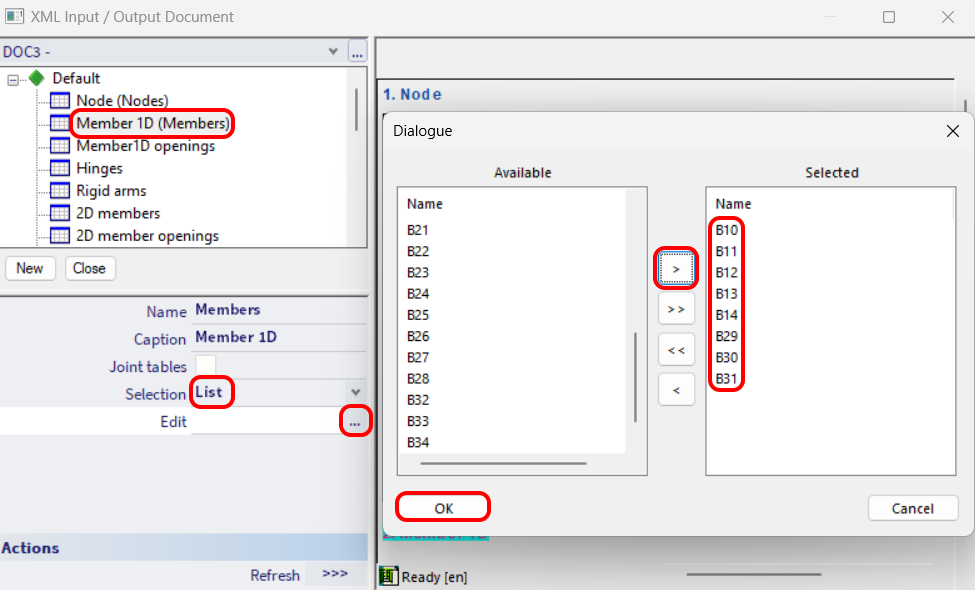Select B31 in Selected list
The image size is (975, 590).
click(726, 379)
